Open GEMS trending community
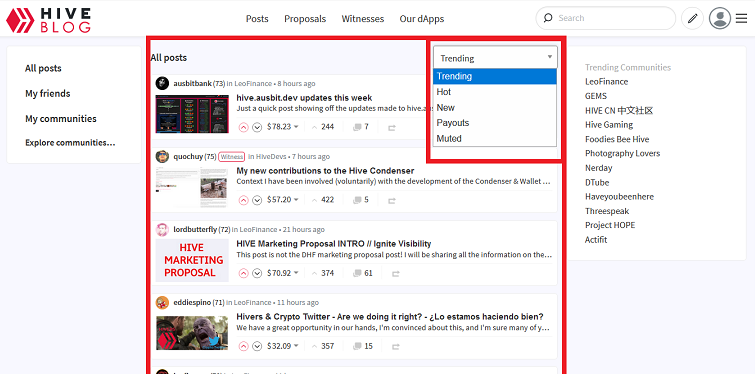 596,96
